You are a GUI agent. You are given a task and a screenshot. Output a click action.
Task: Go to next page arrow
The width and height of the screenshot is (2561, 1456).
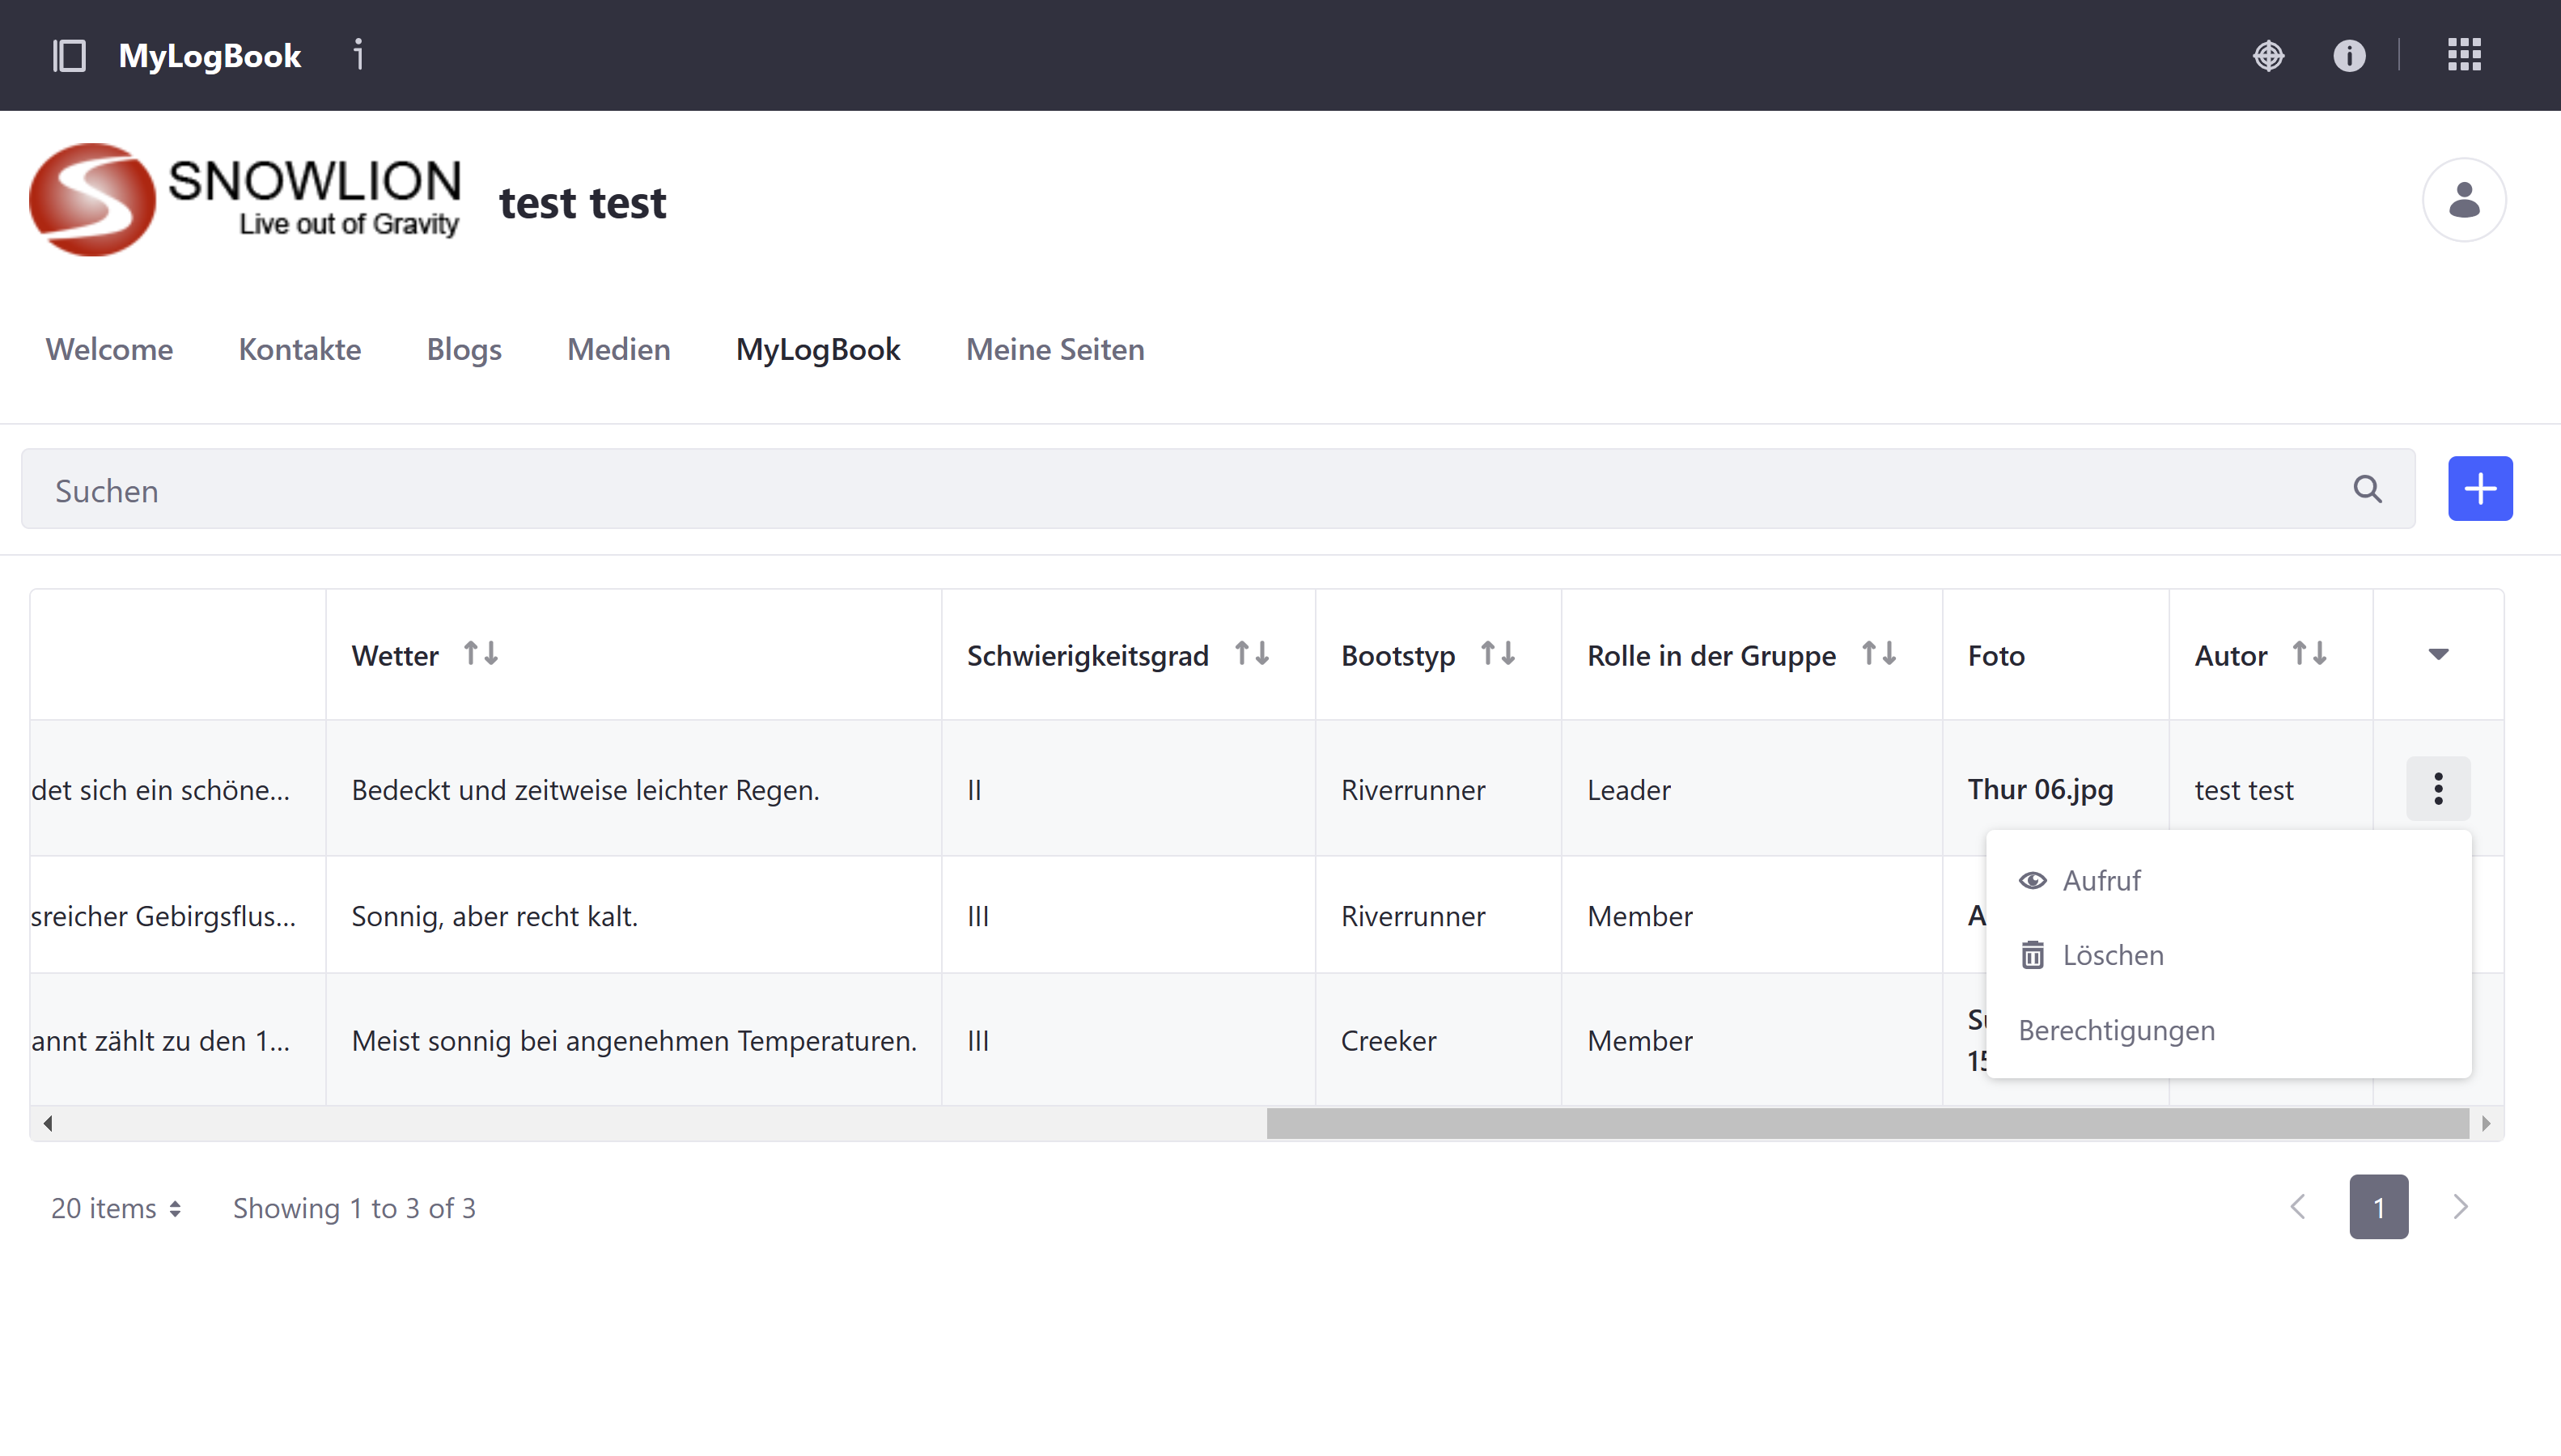click(2460, 1207)
